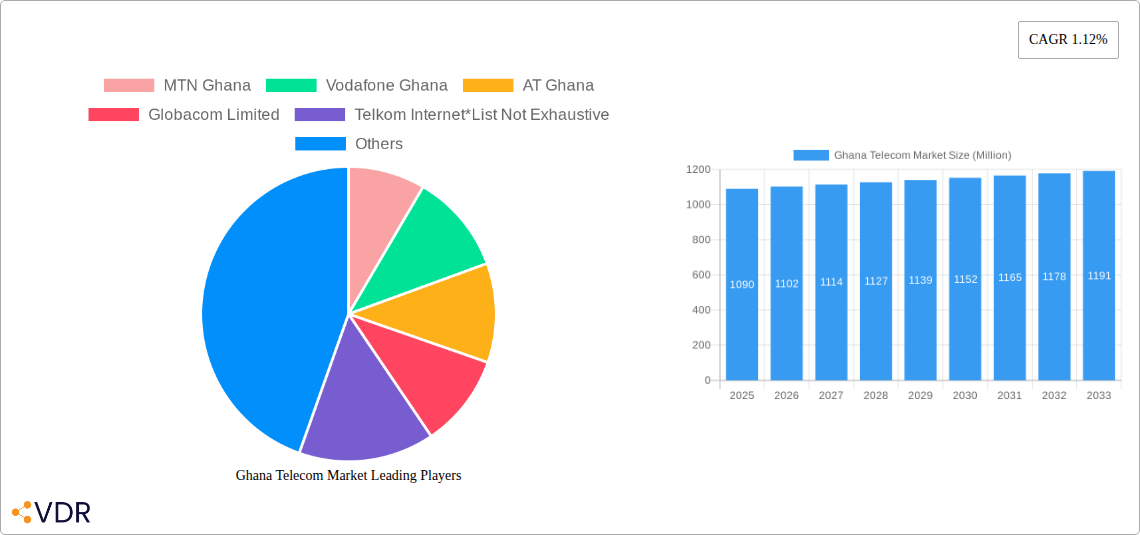Click the Ghana Telecom Market Size legend swatch
This screenshot has height=535, width=1140.
coord(811,155)
